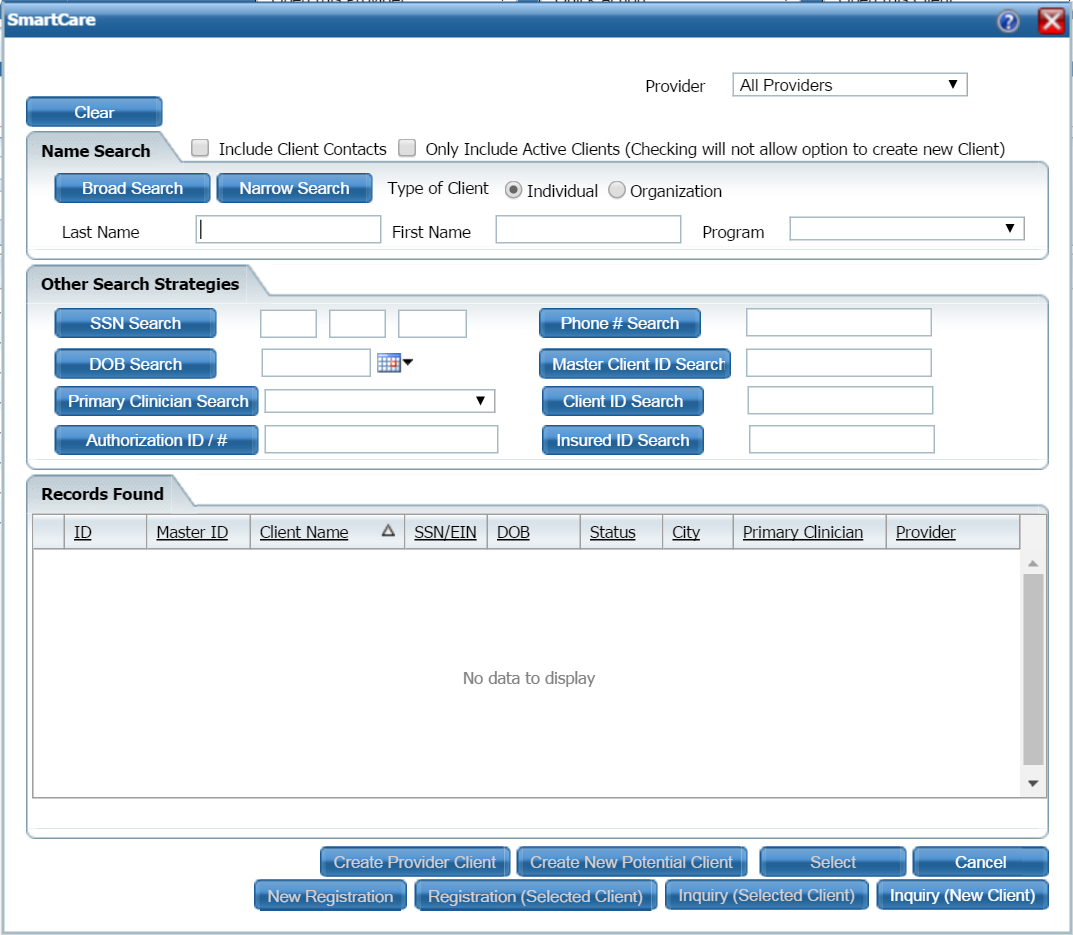Click Master Client ID Search
Image resolution: width=1073 pixels, height=935 pixels.
(x=635, y=363)
